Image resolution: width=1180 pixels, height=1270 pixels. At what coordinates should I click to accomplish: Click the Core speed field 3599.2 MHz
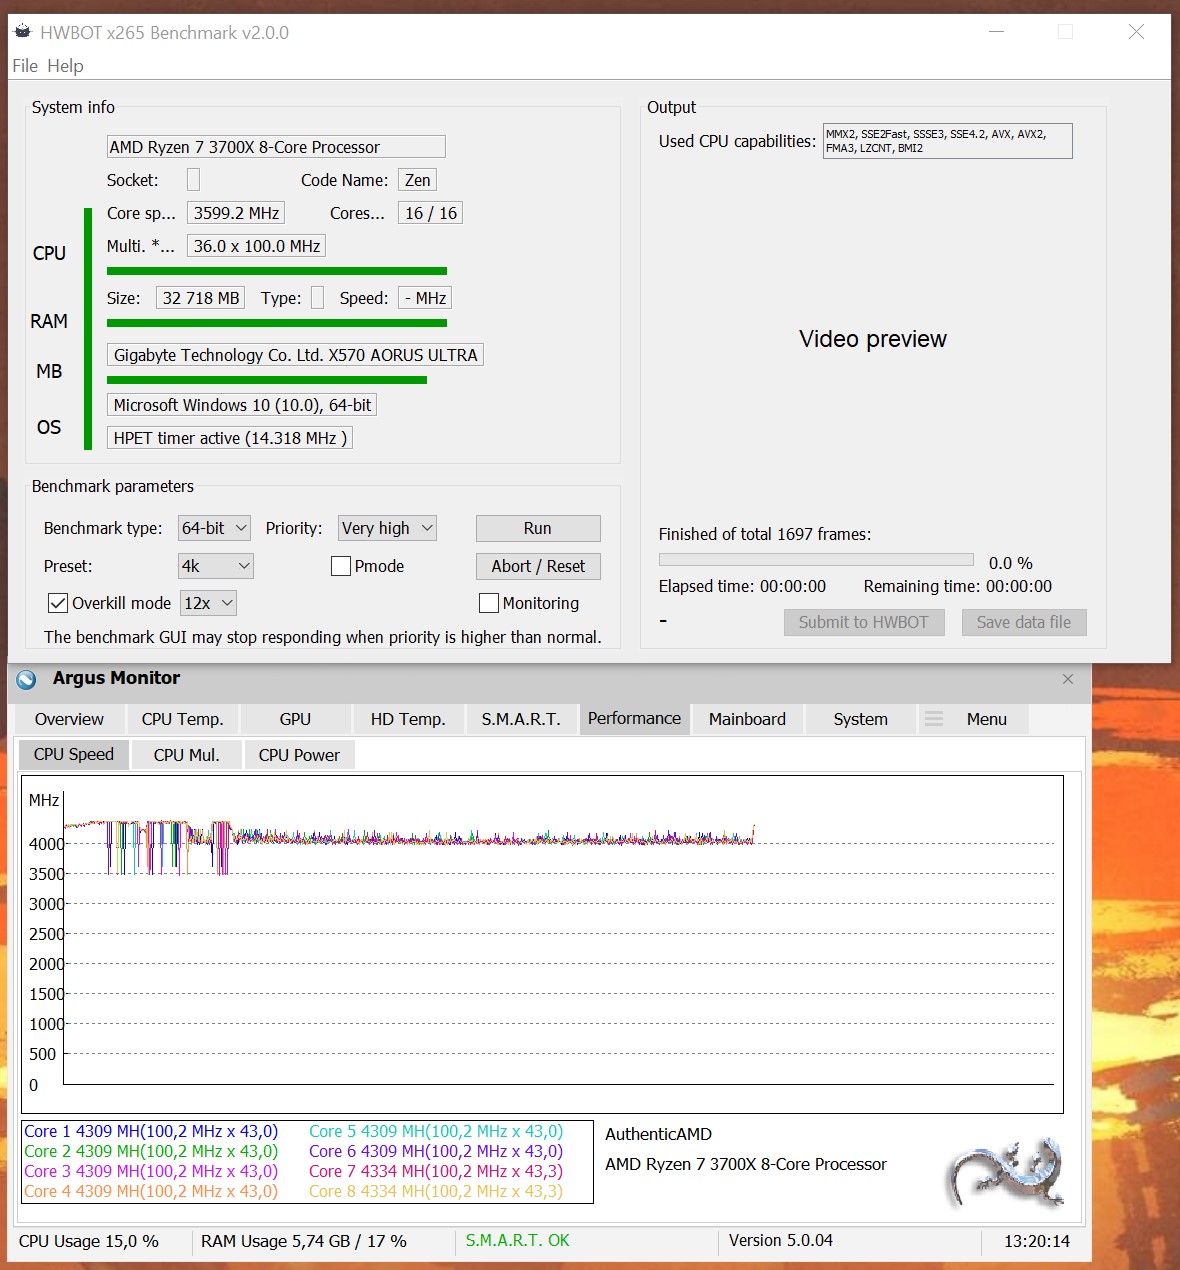point(236,213)
